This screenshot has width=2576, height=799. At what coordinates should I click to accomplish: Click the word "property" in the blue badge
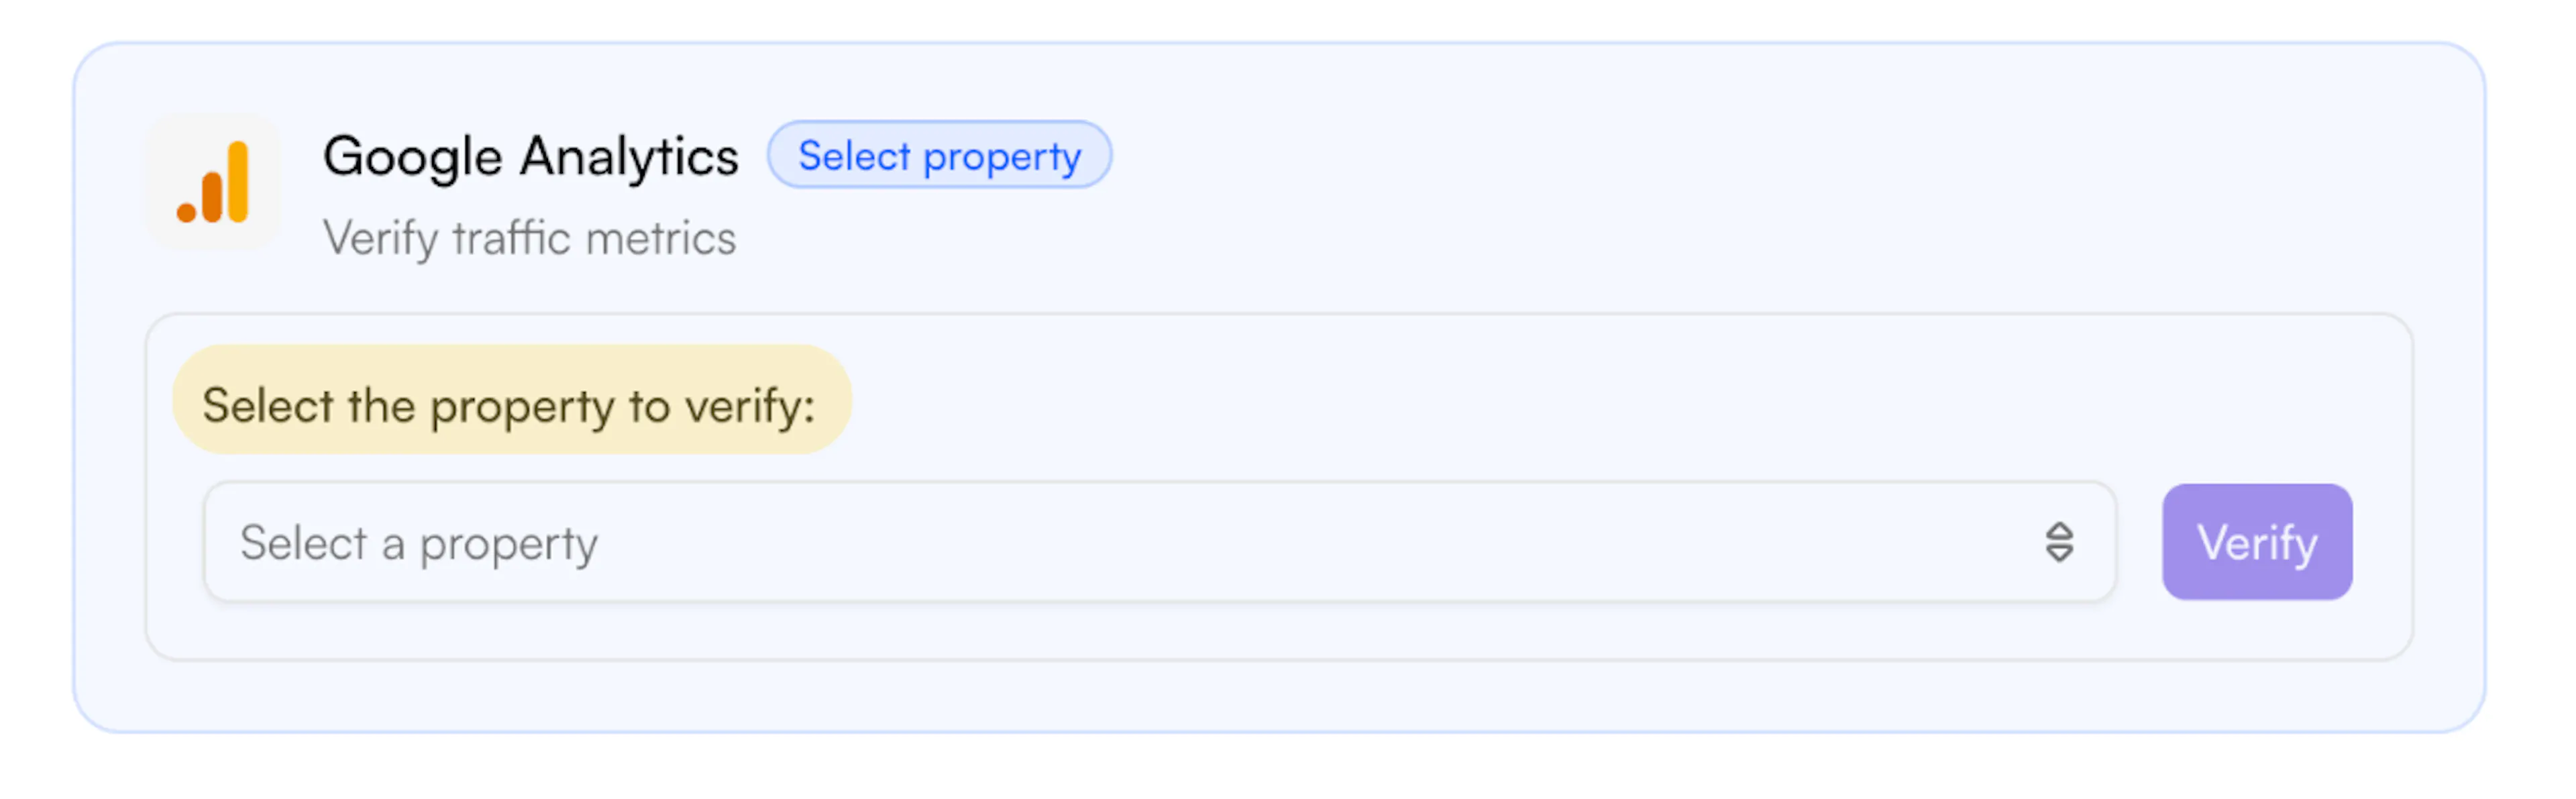(x=1002, y=158)
